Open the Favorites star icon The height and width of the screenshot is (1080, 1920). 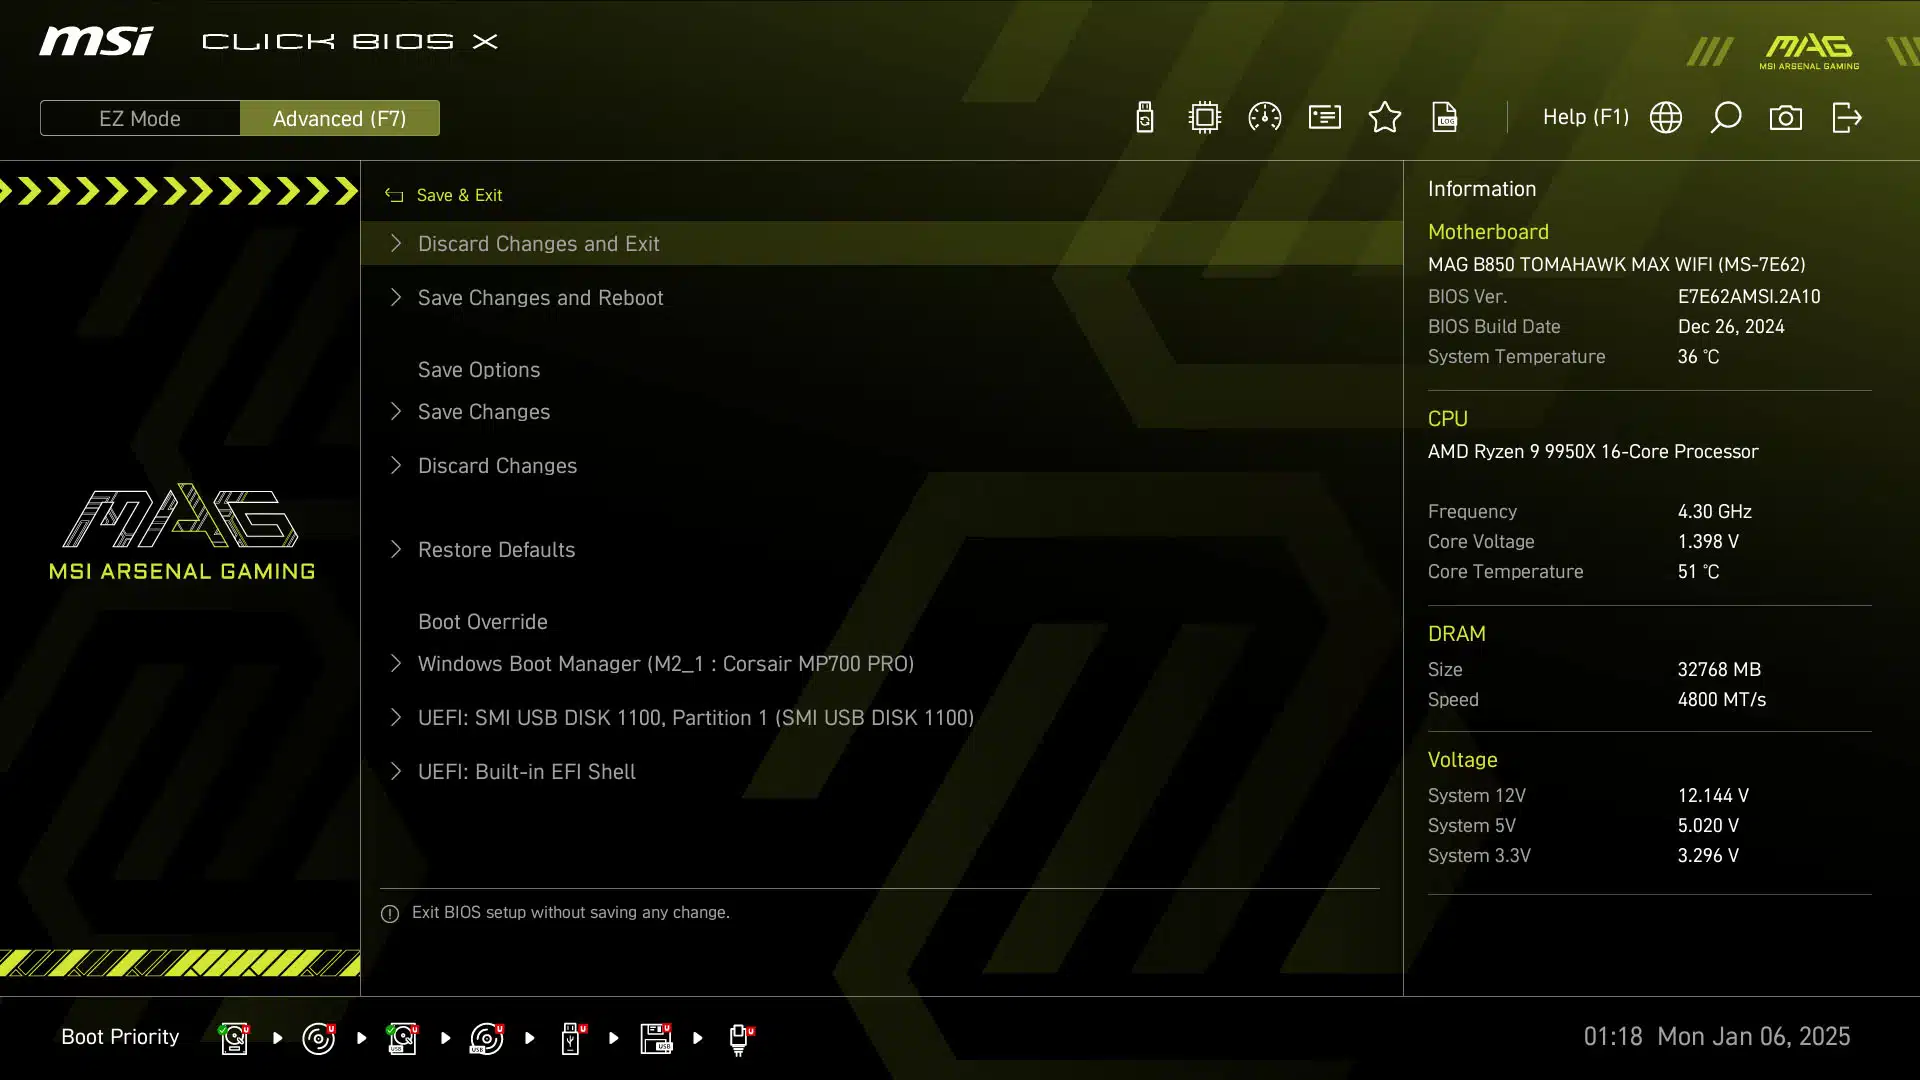point(1385,118)
